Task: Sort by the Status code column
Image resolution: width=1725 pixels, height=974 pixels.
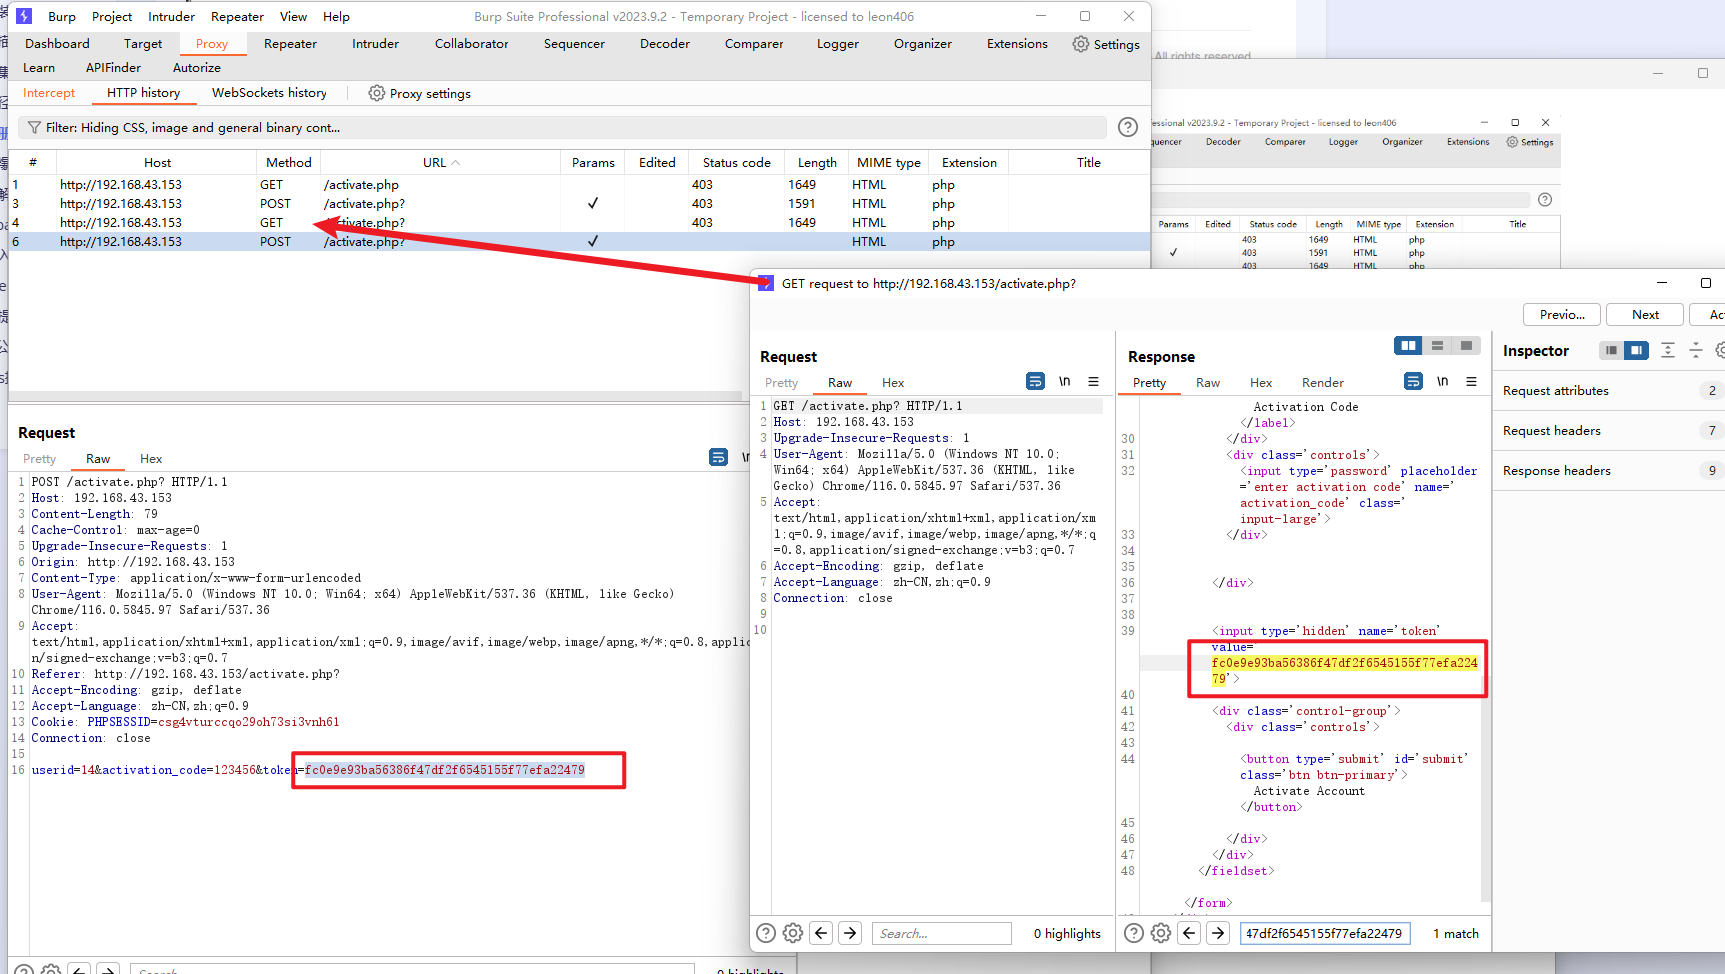Action: [x=736, y=162]
